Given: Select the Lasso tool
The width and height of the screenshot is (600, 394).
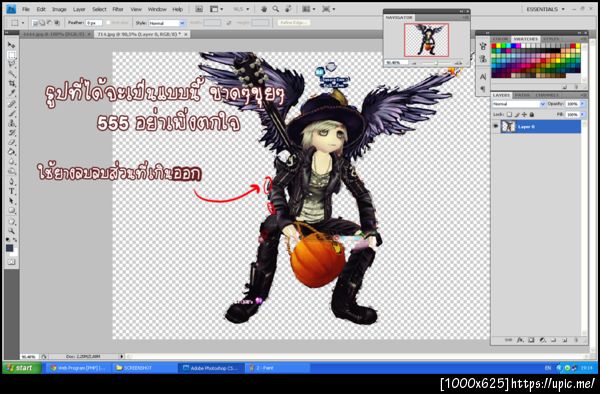Looking at the screenshot, I should coord(11,64).
